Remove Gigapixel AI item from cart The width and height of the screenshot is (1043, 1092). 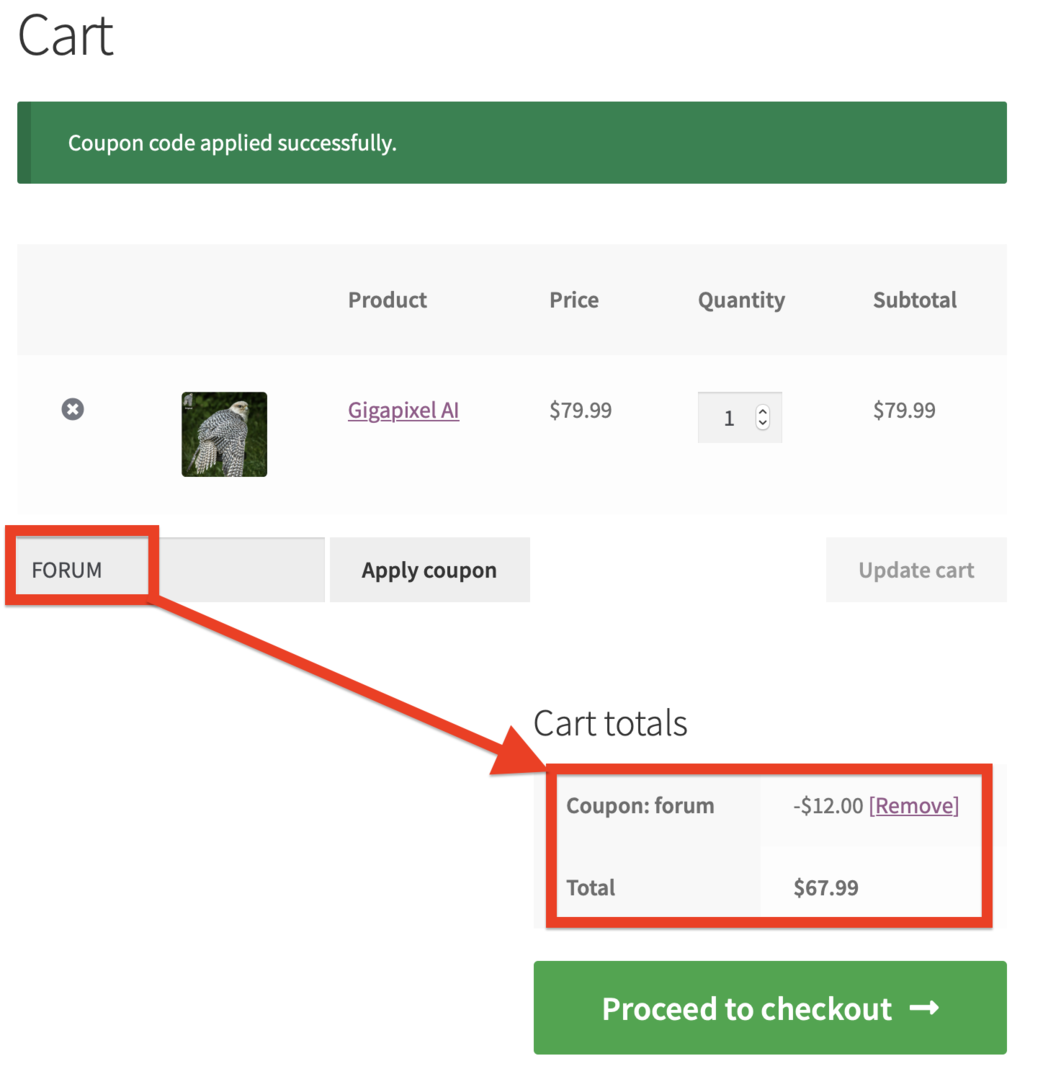coord(73,409)
